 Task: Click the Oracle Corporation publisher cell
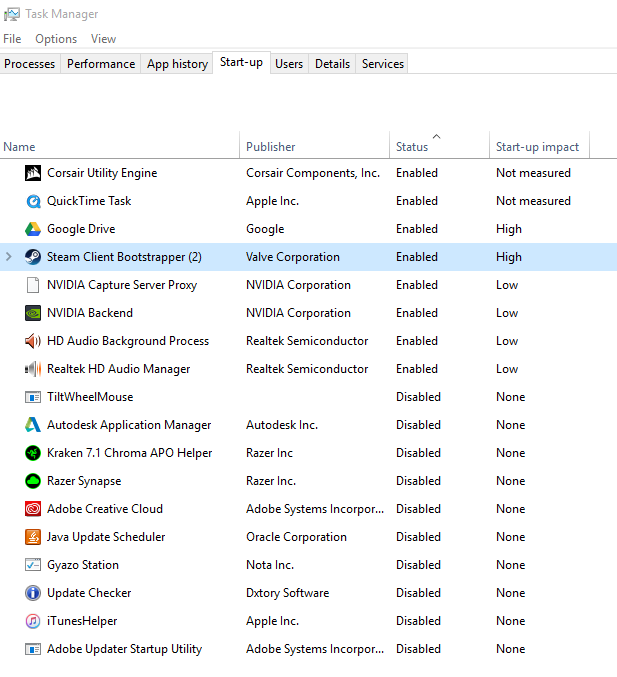click(x=296, y=537)
